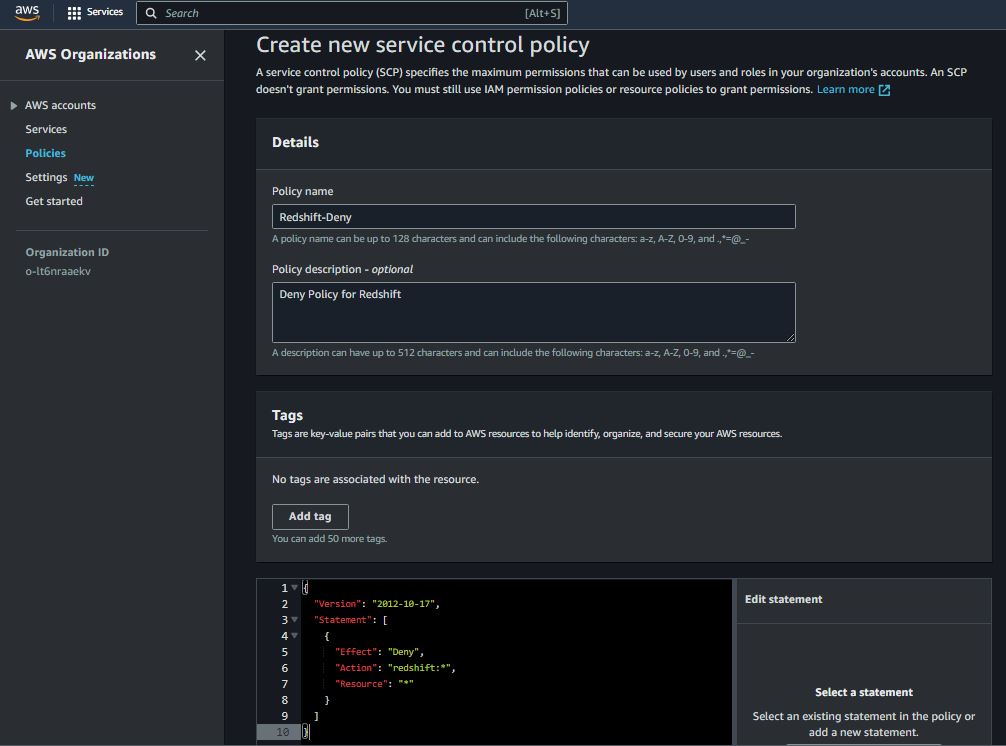Expand the AWS accounts tree arrow
This screenshot has height=746, width=1006.
tap(14, 106)
